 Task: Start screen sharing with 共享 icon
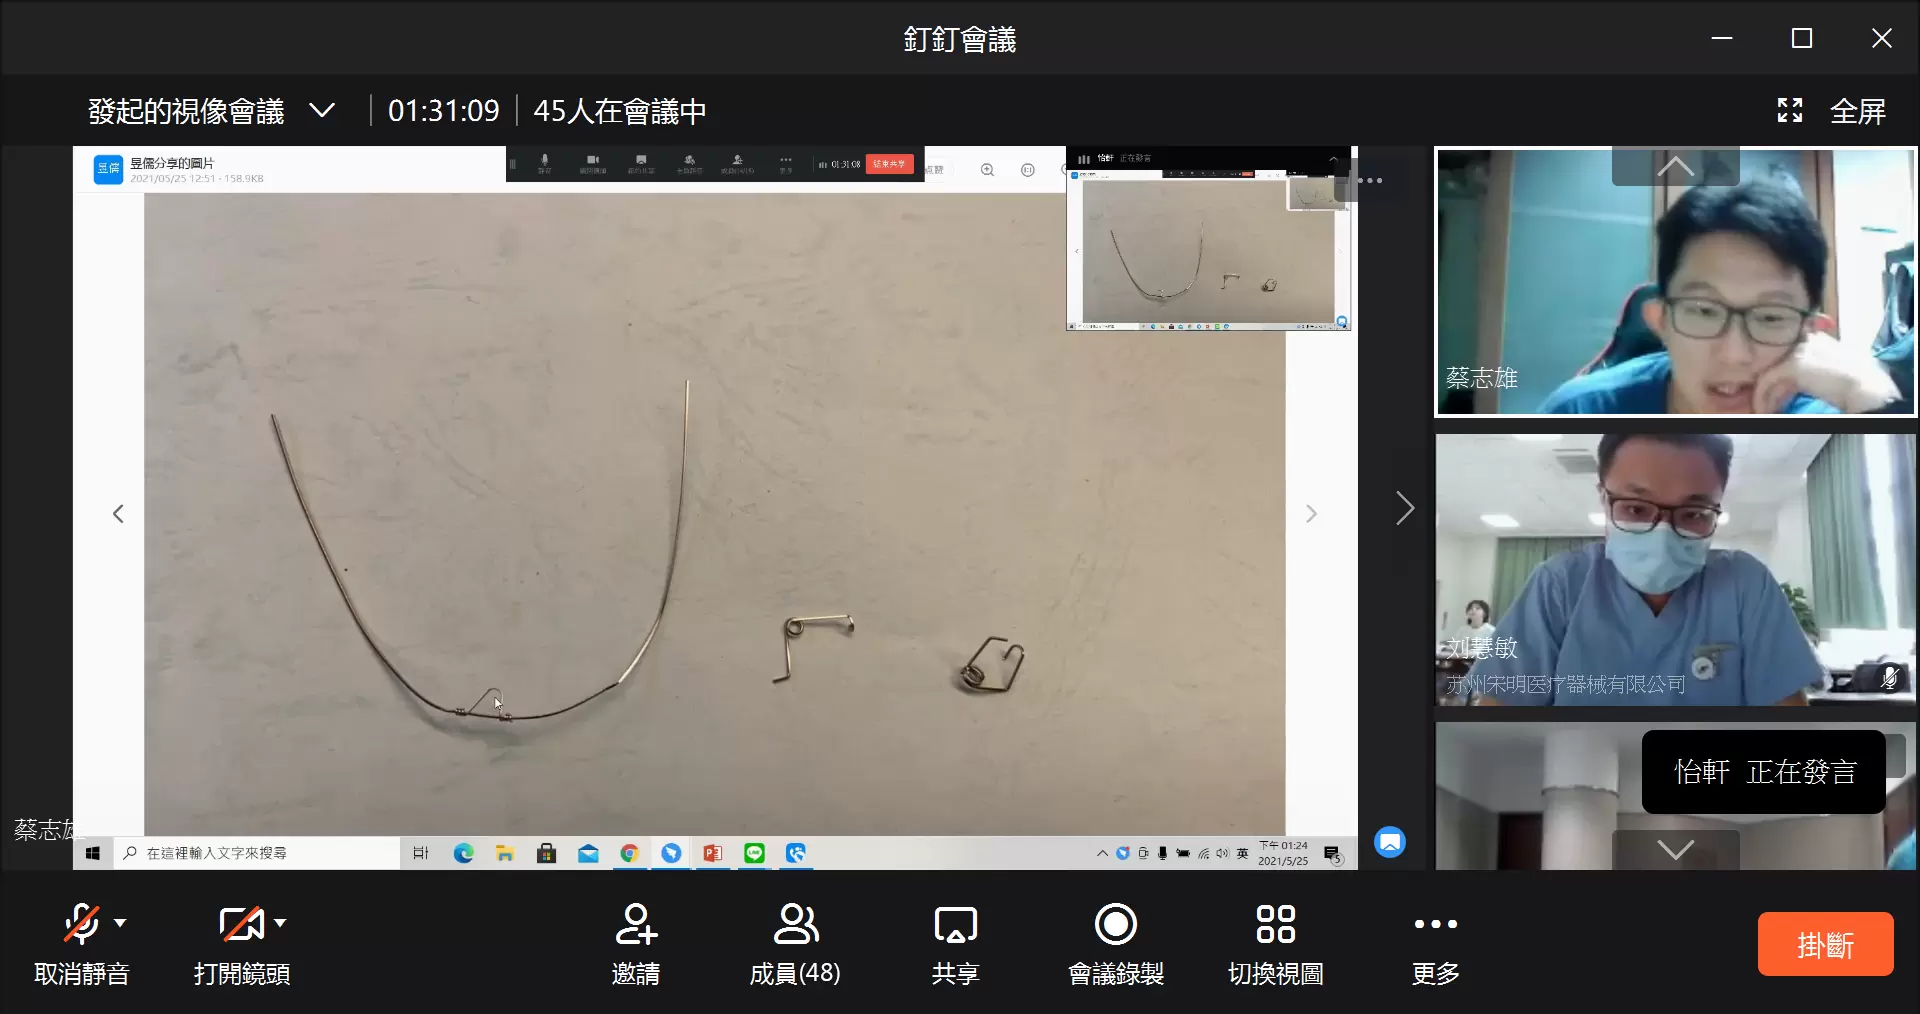click(955, 924)
